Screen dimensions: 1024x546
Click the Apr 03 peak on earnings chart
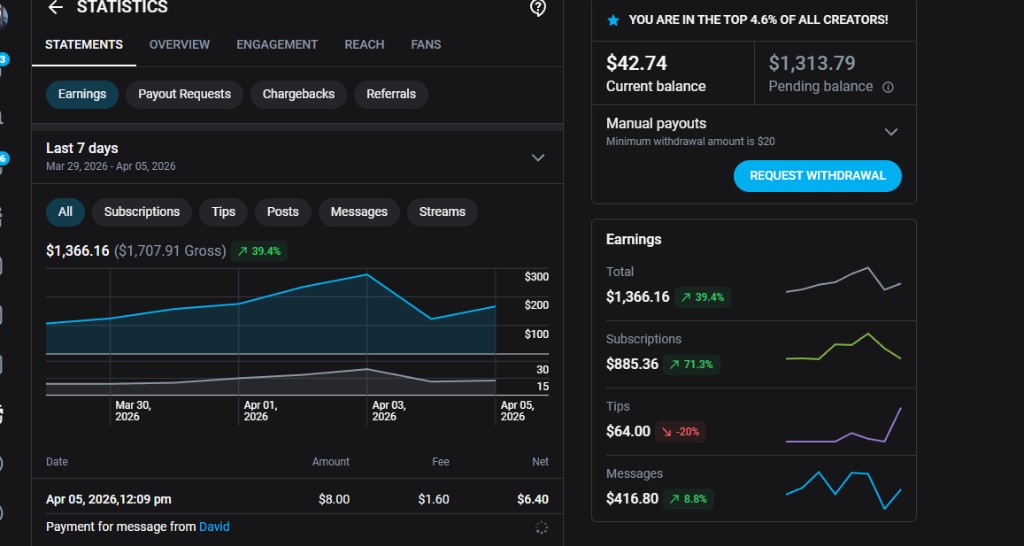point(367,274)
